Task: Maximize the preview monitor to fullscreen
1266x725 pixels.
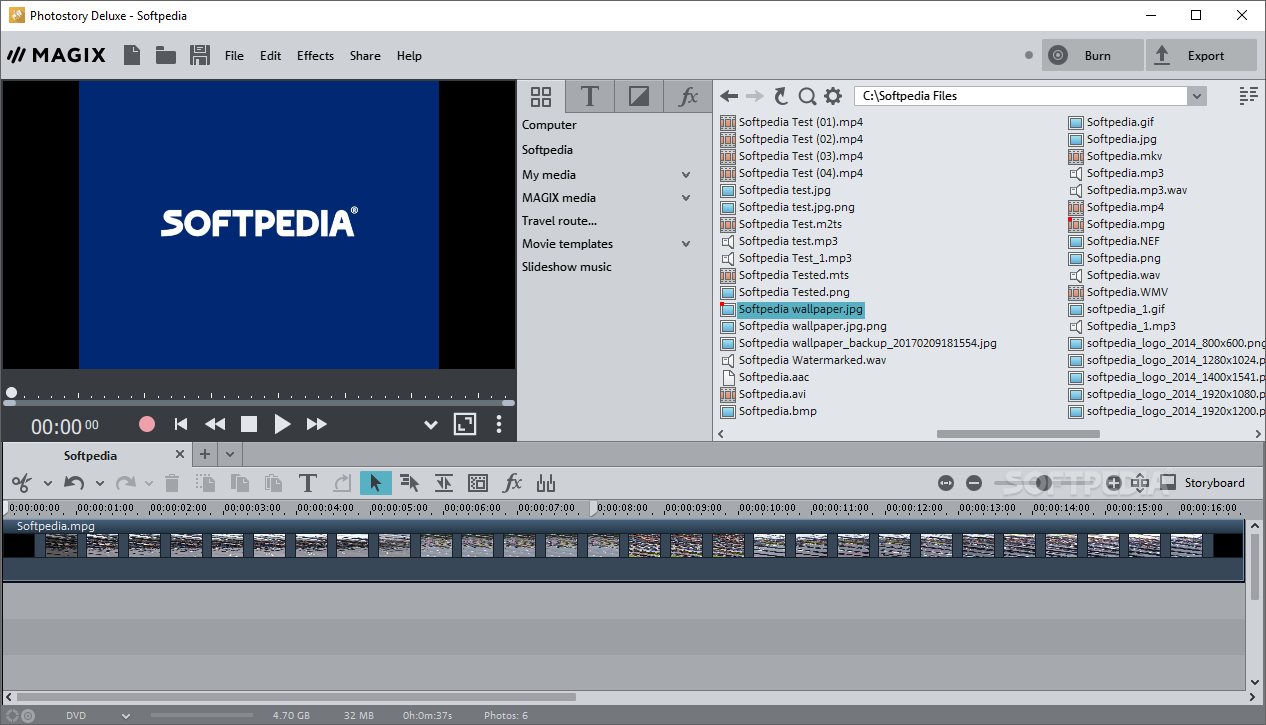Action: click(465, 424)
